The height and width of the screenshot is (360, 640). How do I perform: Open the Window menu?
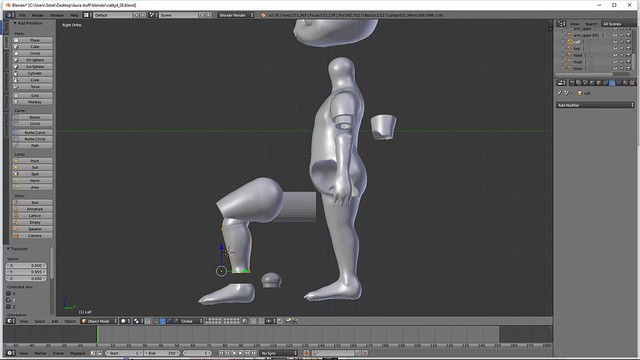57,15
